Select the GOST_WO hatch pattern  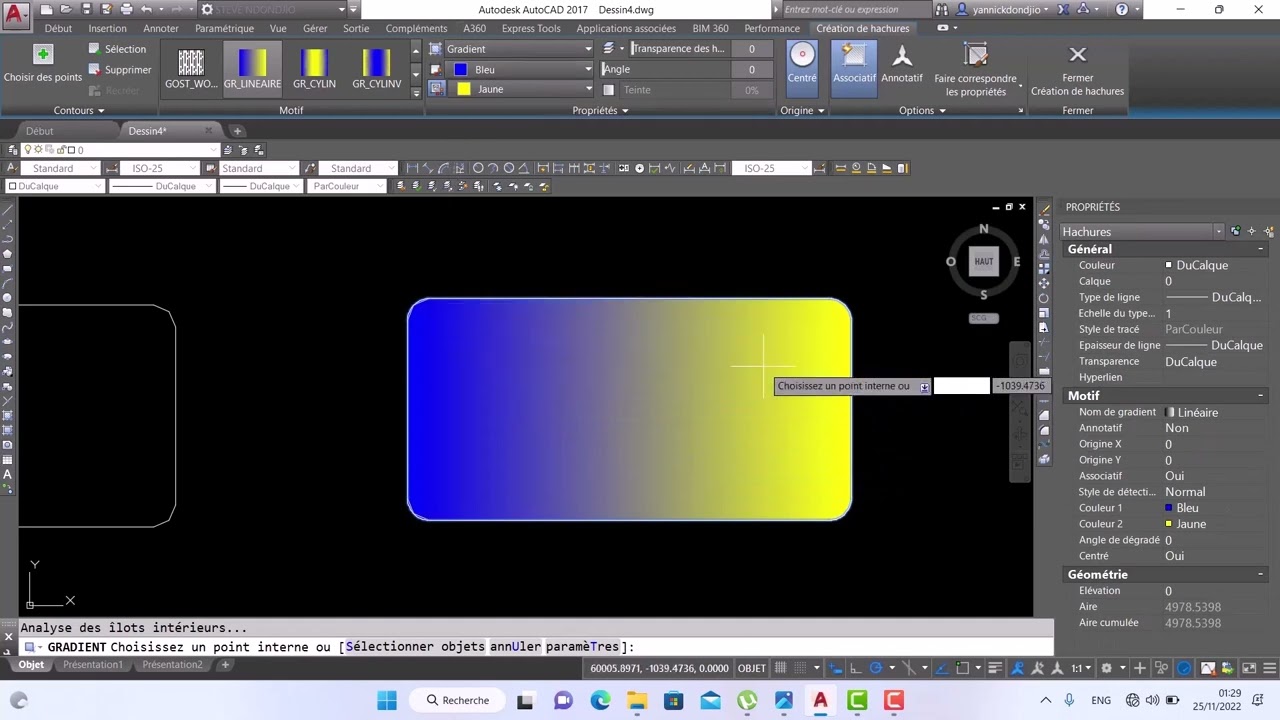click(x=191, y=69)
